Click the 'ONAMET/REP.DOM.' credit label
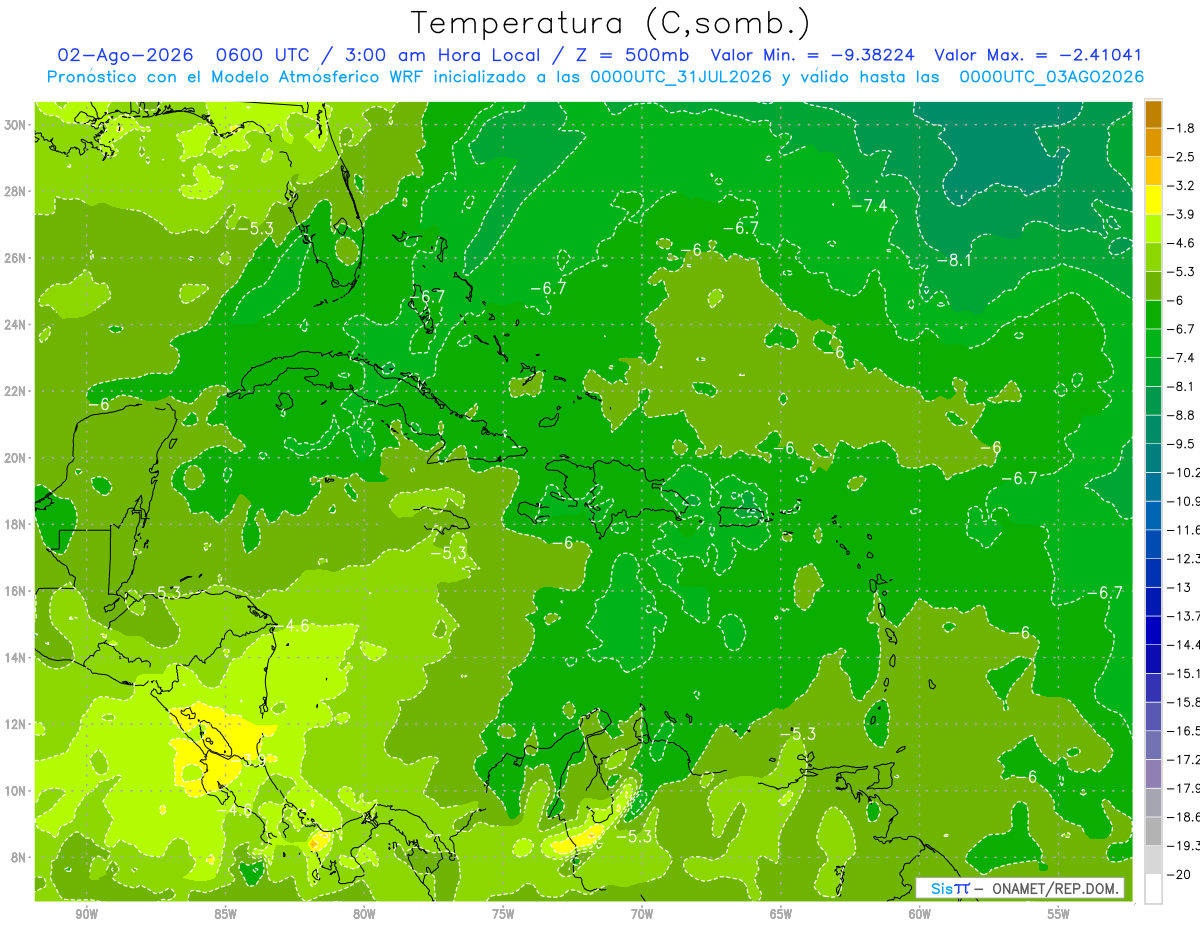The width and height of the screenshot is (1200, 927). tap(1055, 888)
